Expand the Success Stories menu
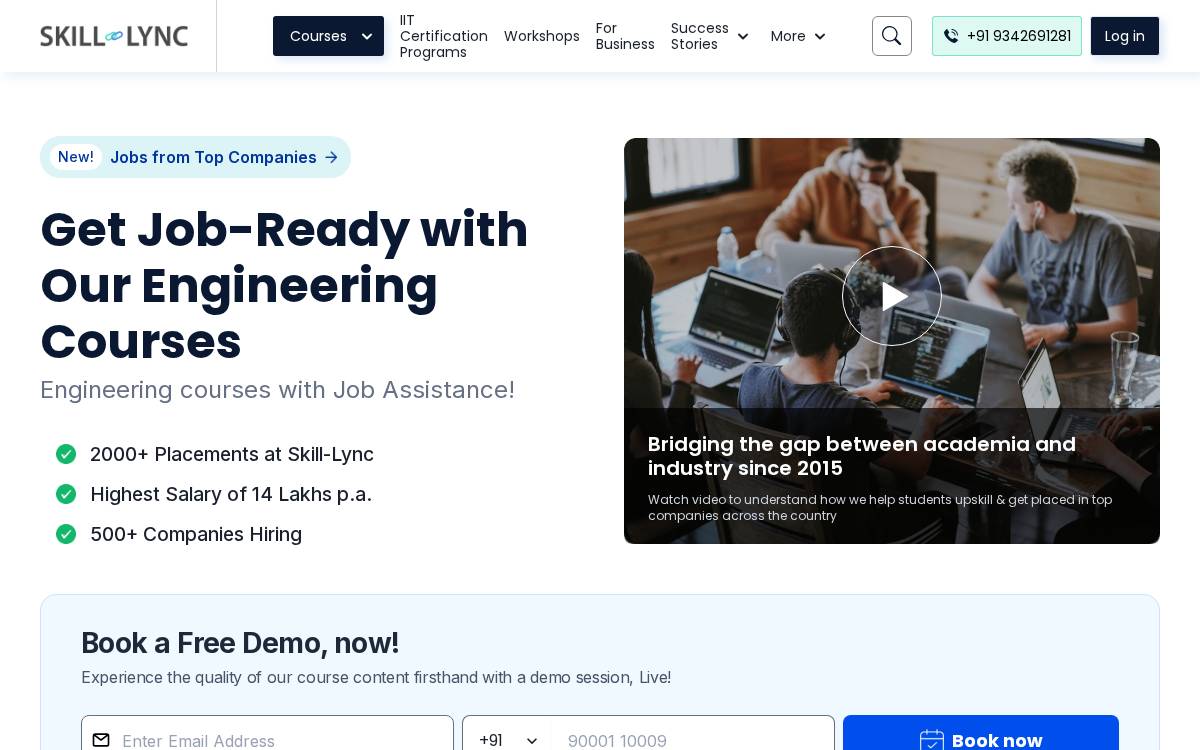Screen dimensions: 1200x750 (x=710, y=36)
